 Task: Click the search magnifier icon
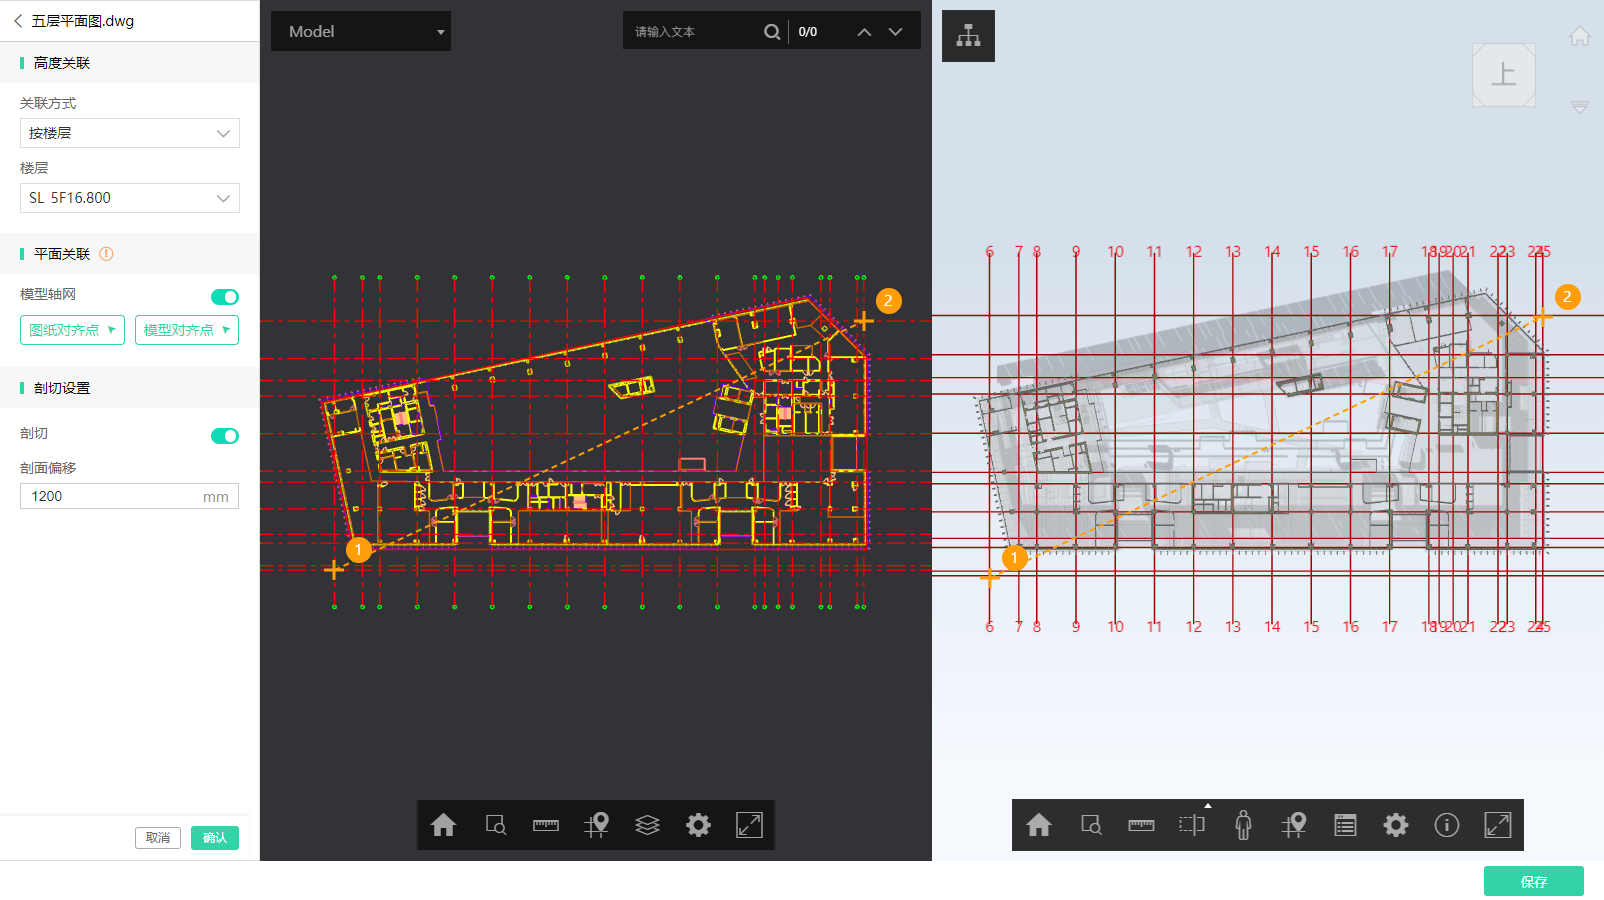click(772, 32)
